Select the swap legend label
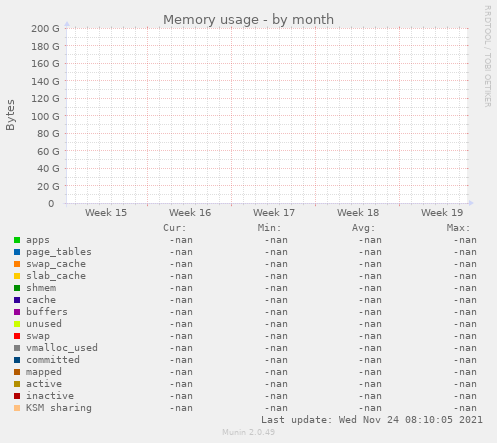The width and height of the screenshot is (497, 443). 38,336
